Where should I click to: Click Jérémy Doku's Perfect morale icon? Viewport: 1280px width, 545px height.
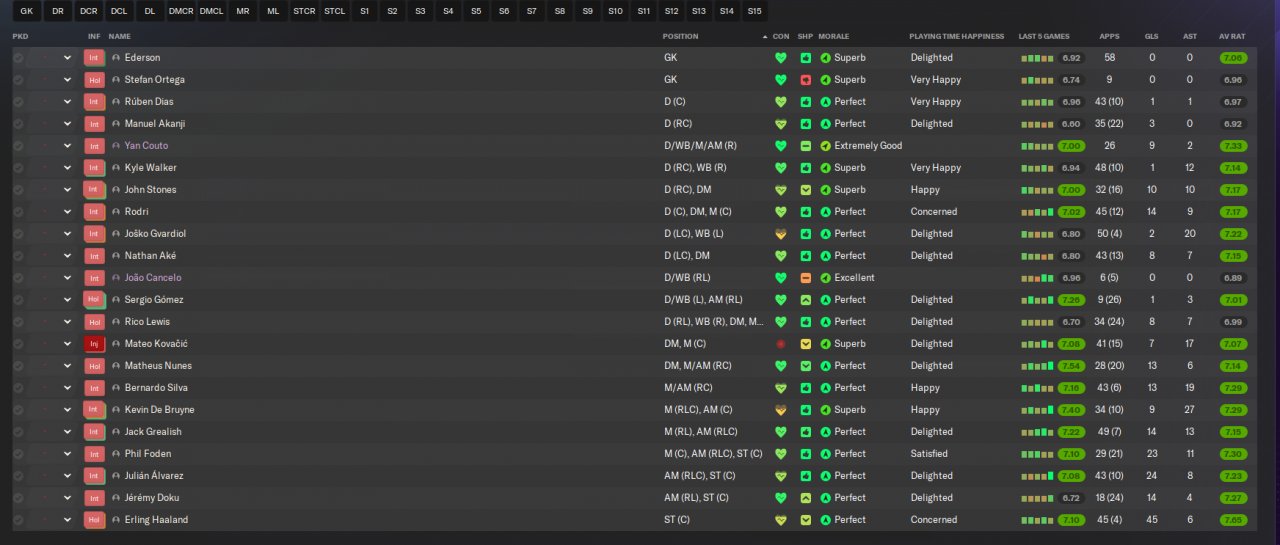(x=825, y=498)
